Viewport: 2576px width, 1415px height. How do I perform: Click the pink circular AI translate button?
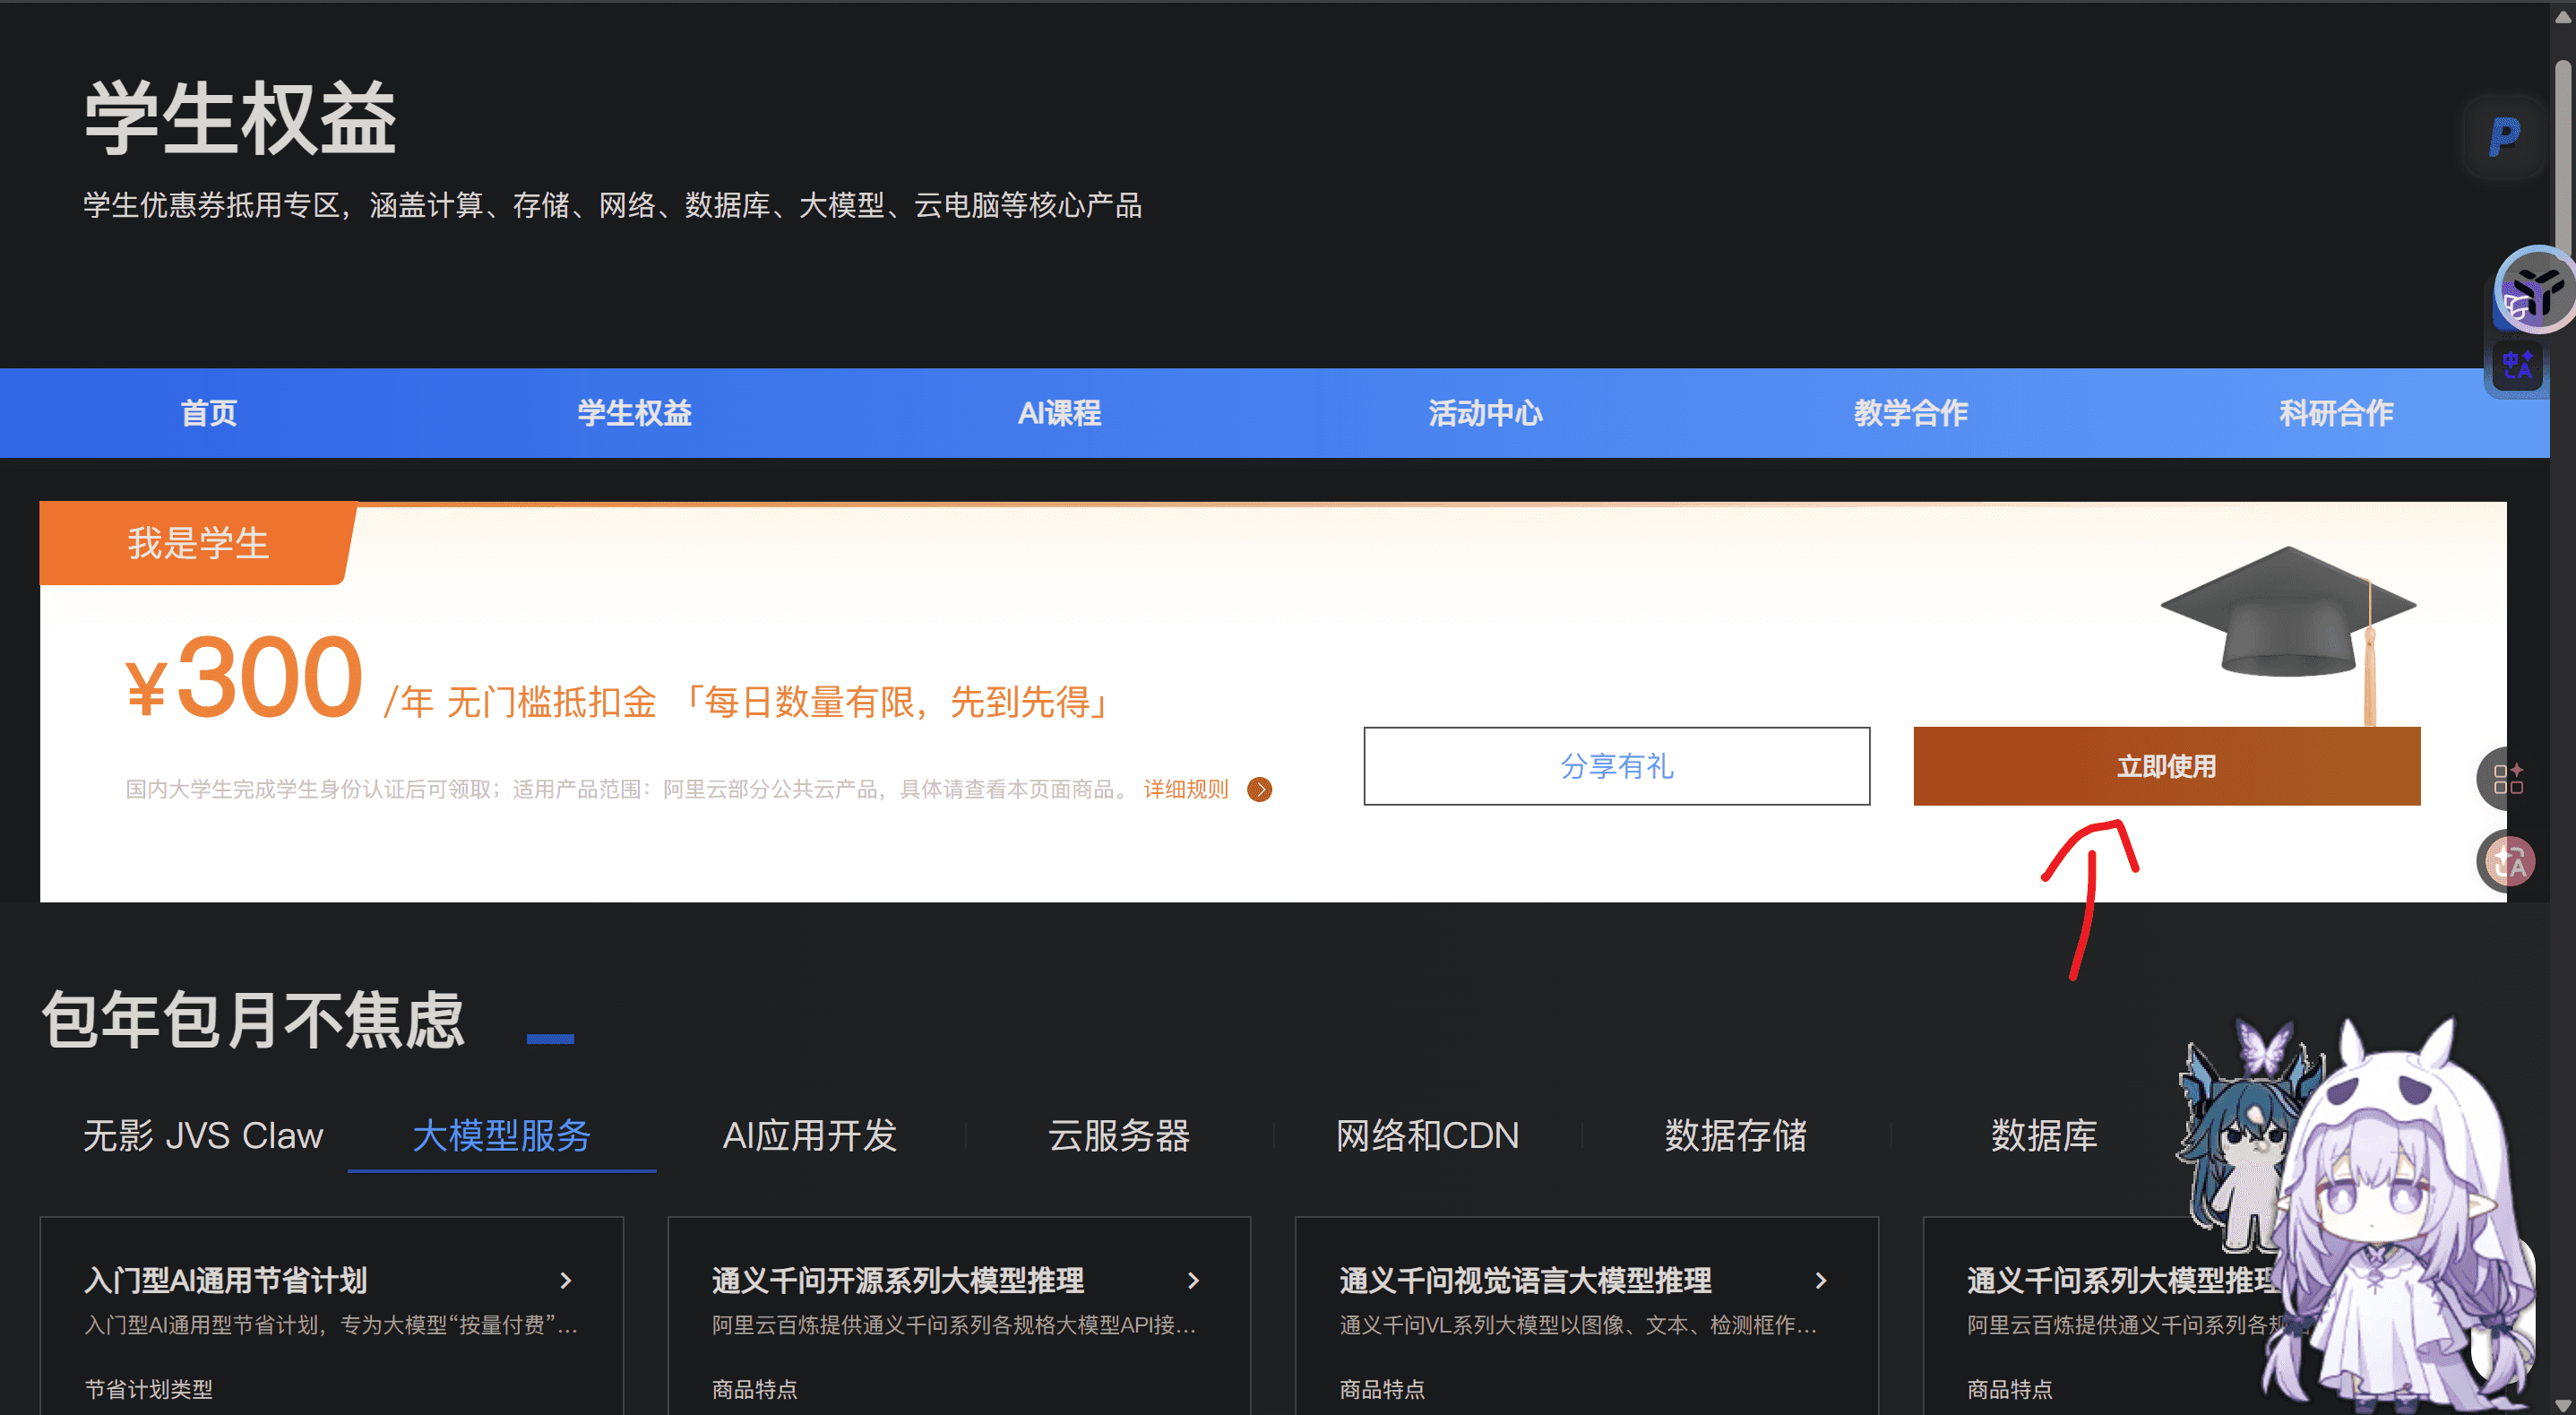tap(2508, 861)
